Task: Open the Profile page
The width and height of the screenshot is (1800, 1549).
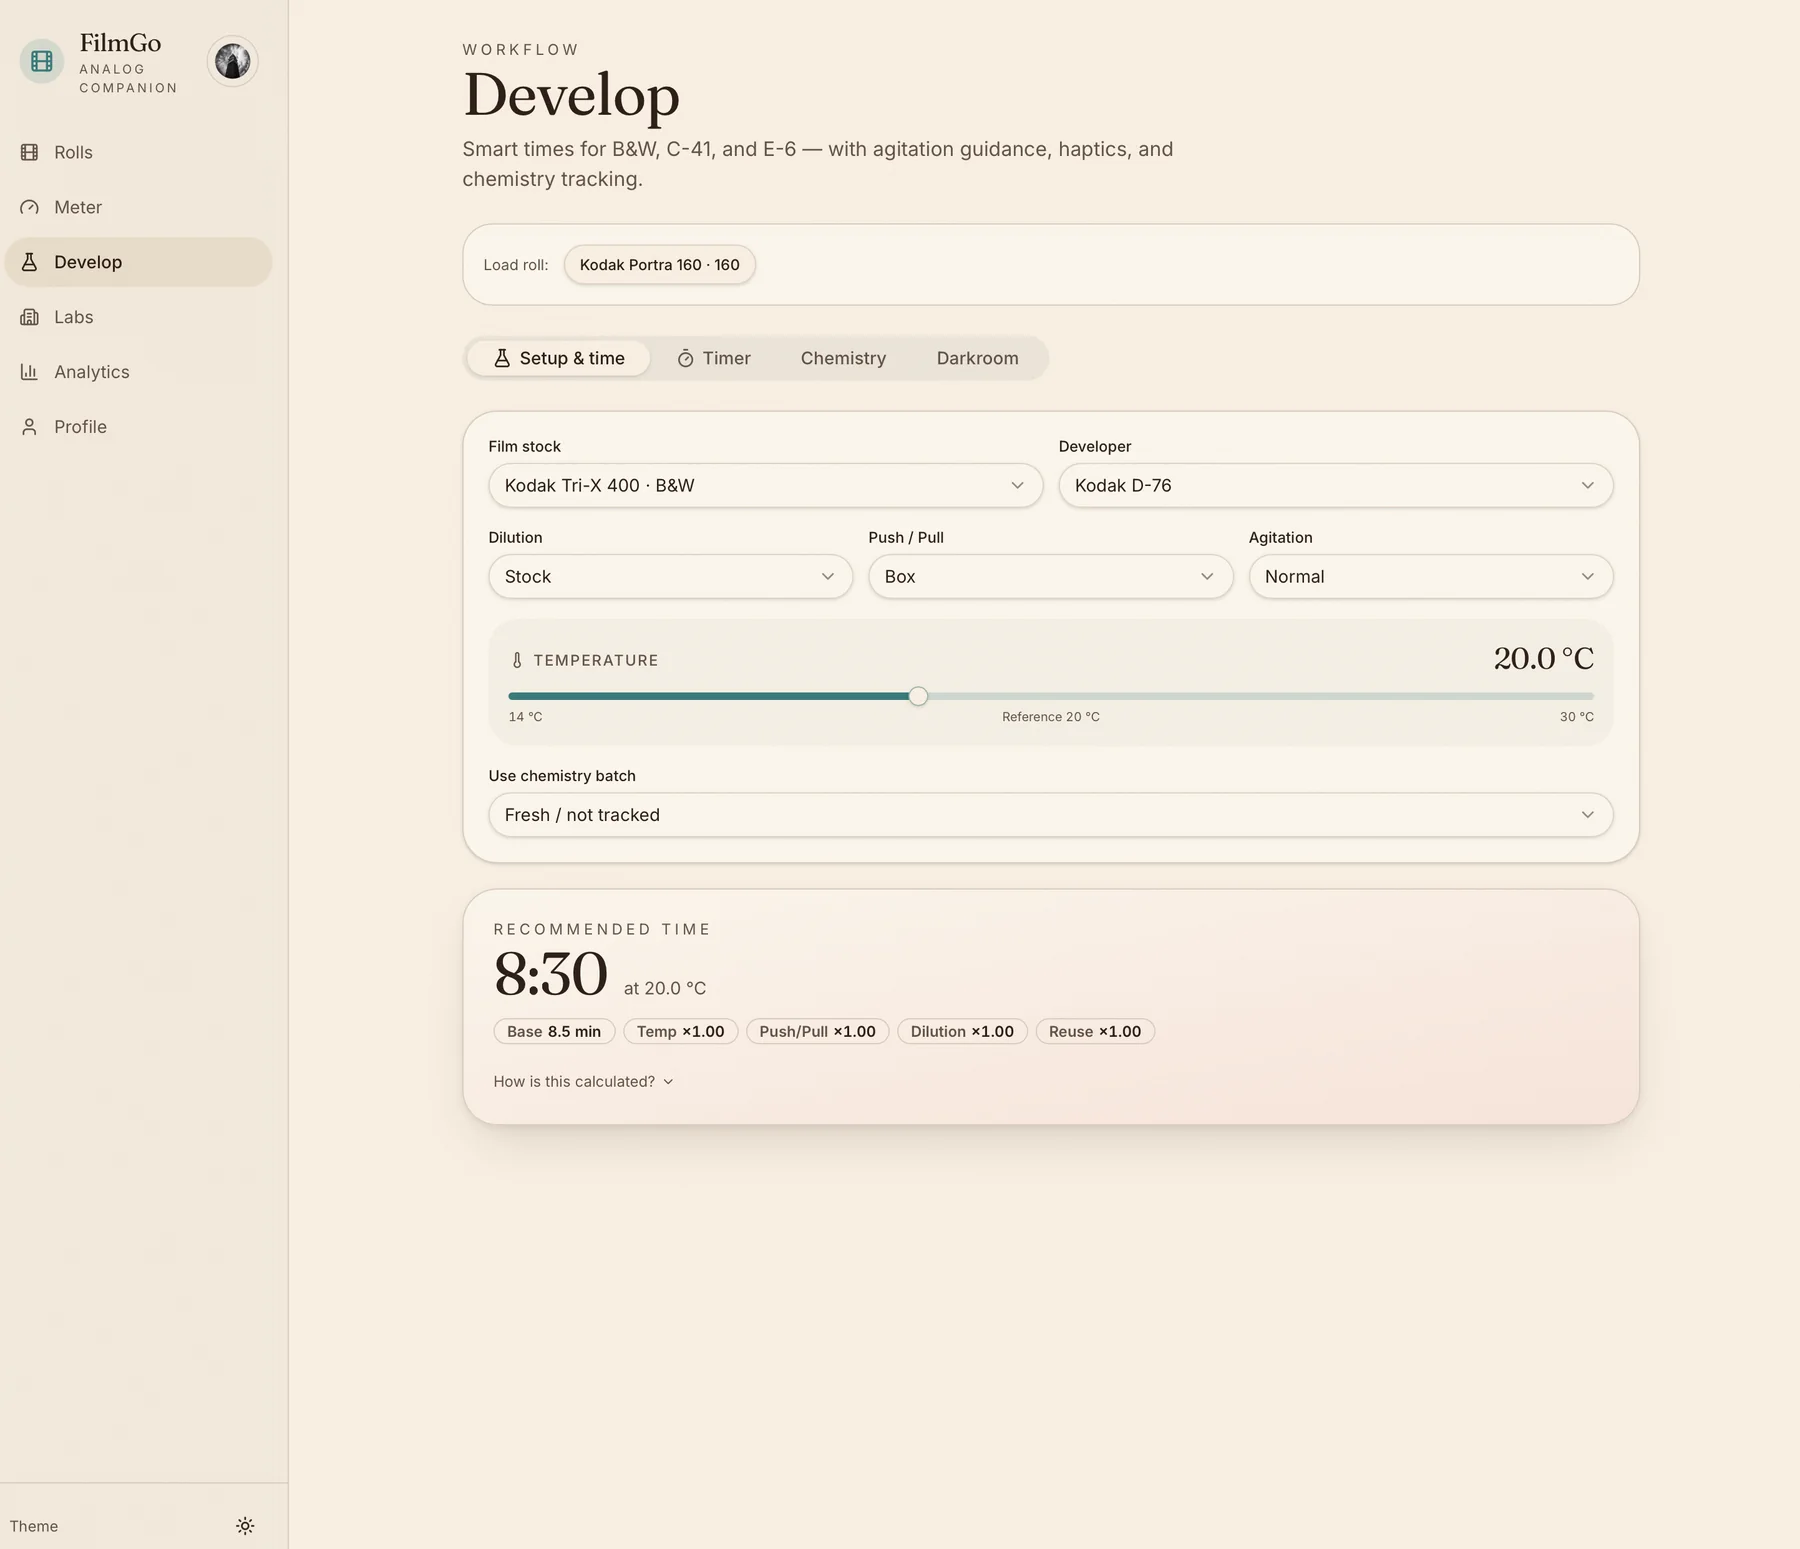Action: (138, 427)
